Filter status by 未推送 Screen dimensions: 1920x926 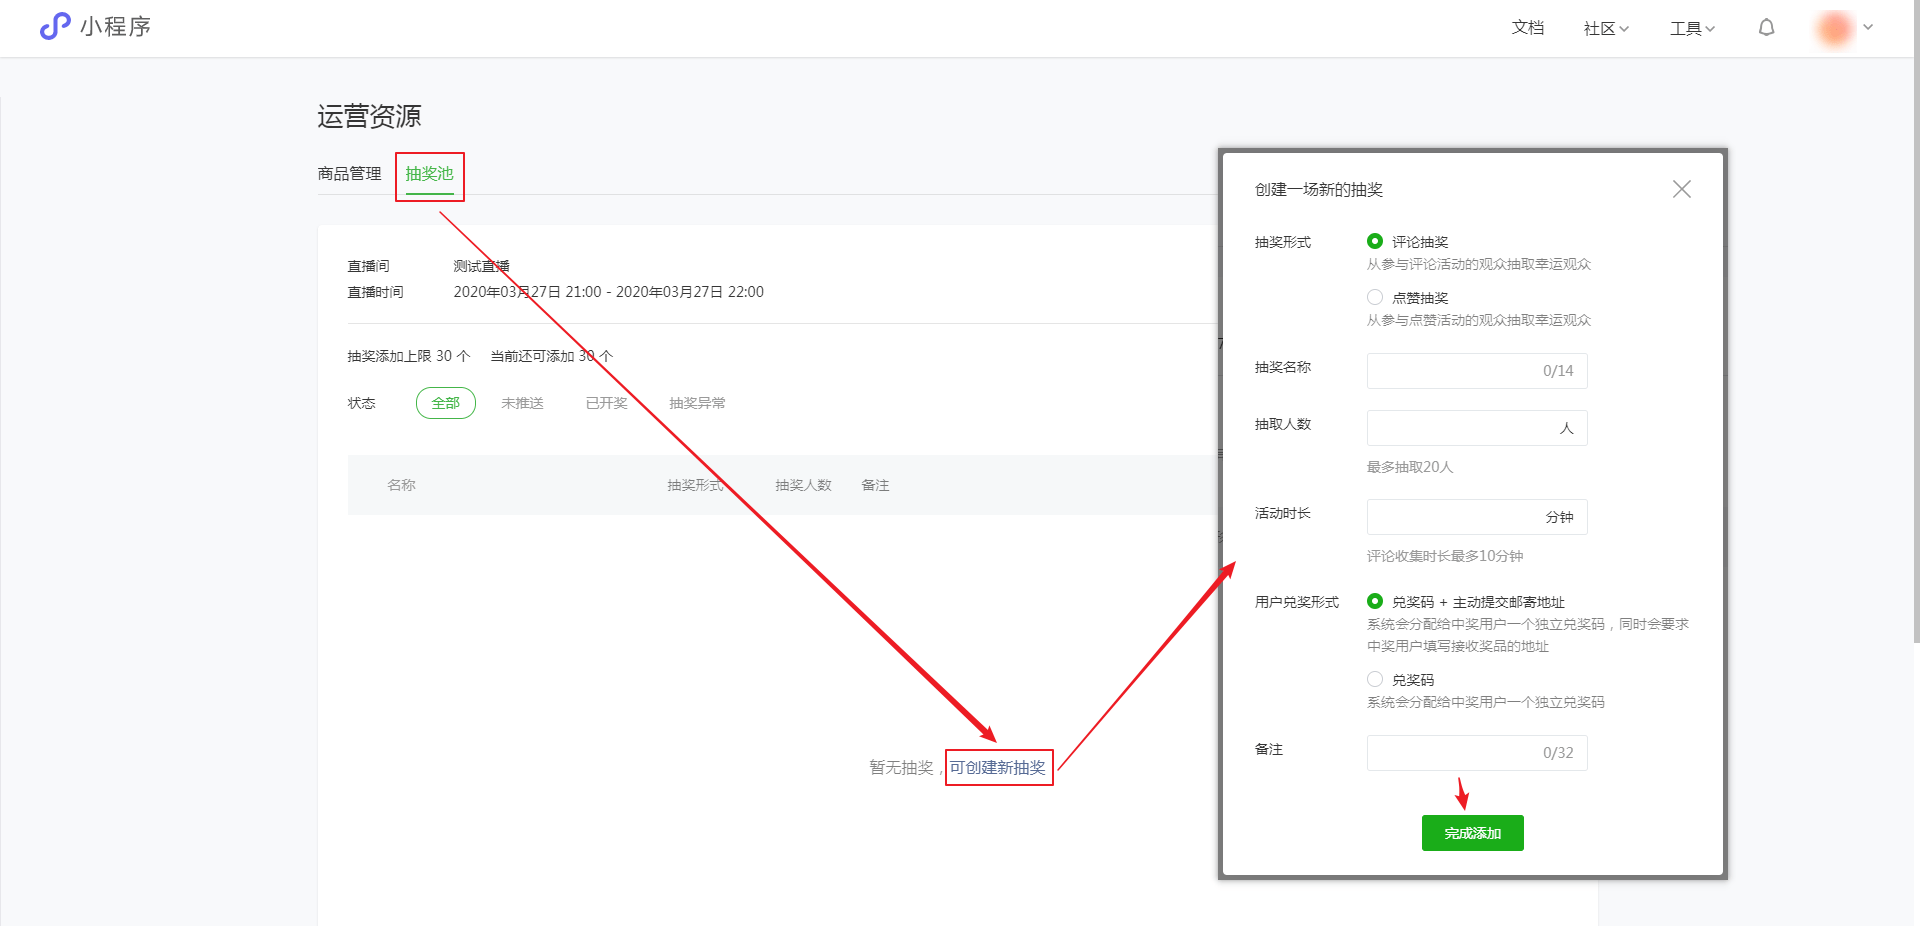click(x=522, y=403)
